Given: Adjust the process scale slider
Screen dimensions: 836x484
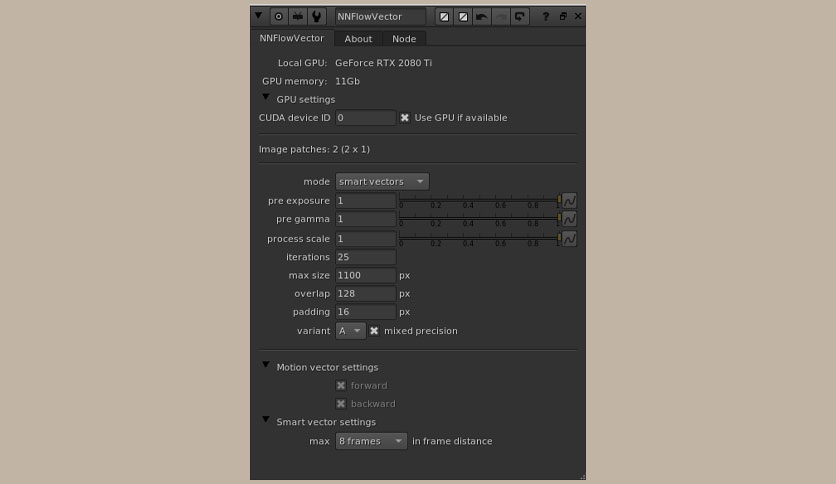Looking at the screenshot, I should (479, 239).
